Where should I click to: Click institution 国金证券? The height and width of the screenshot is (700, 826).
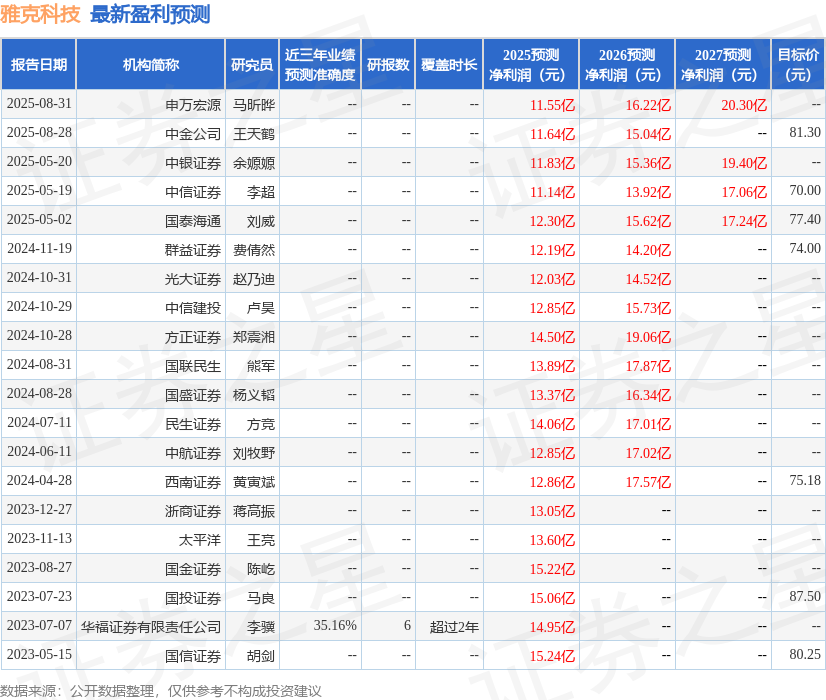pos(193,568)
